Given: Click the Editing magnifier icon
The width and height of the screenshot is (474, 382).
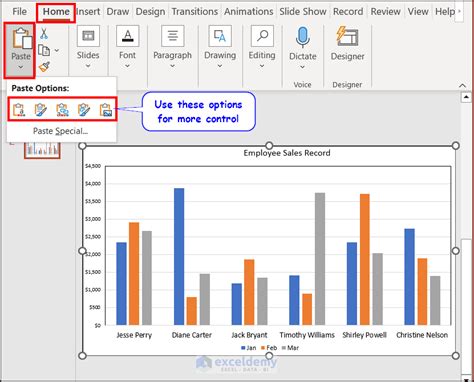Looking at the screenshot, I should tap(262, 36).
